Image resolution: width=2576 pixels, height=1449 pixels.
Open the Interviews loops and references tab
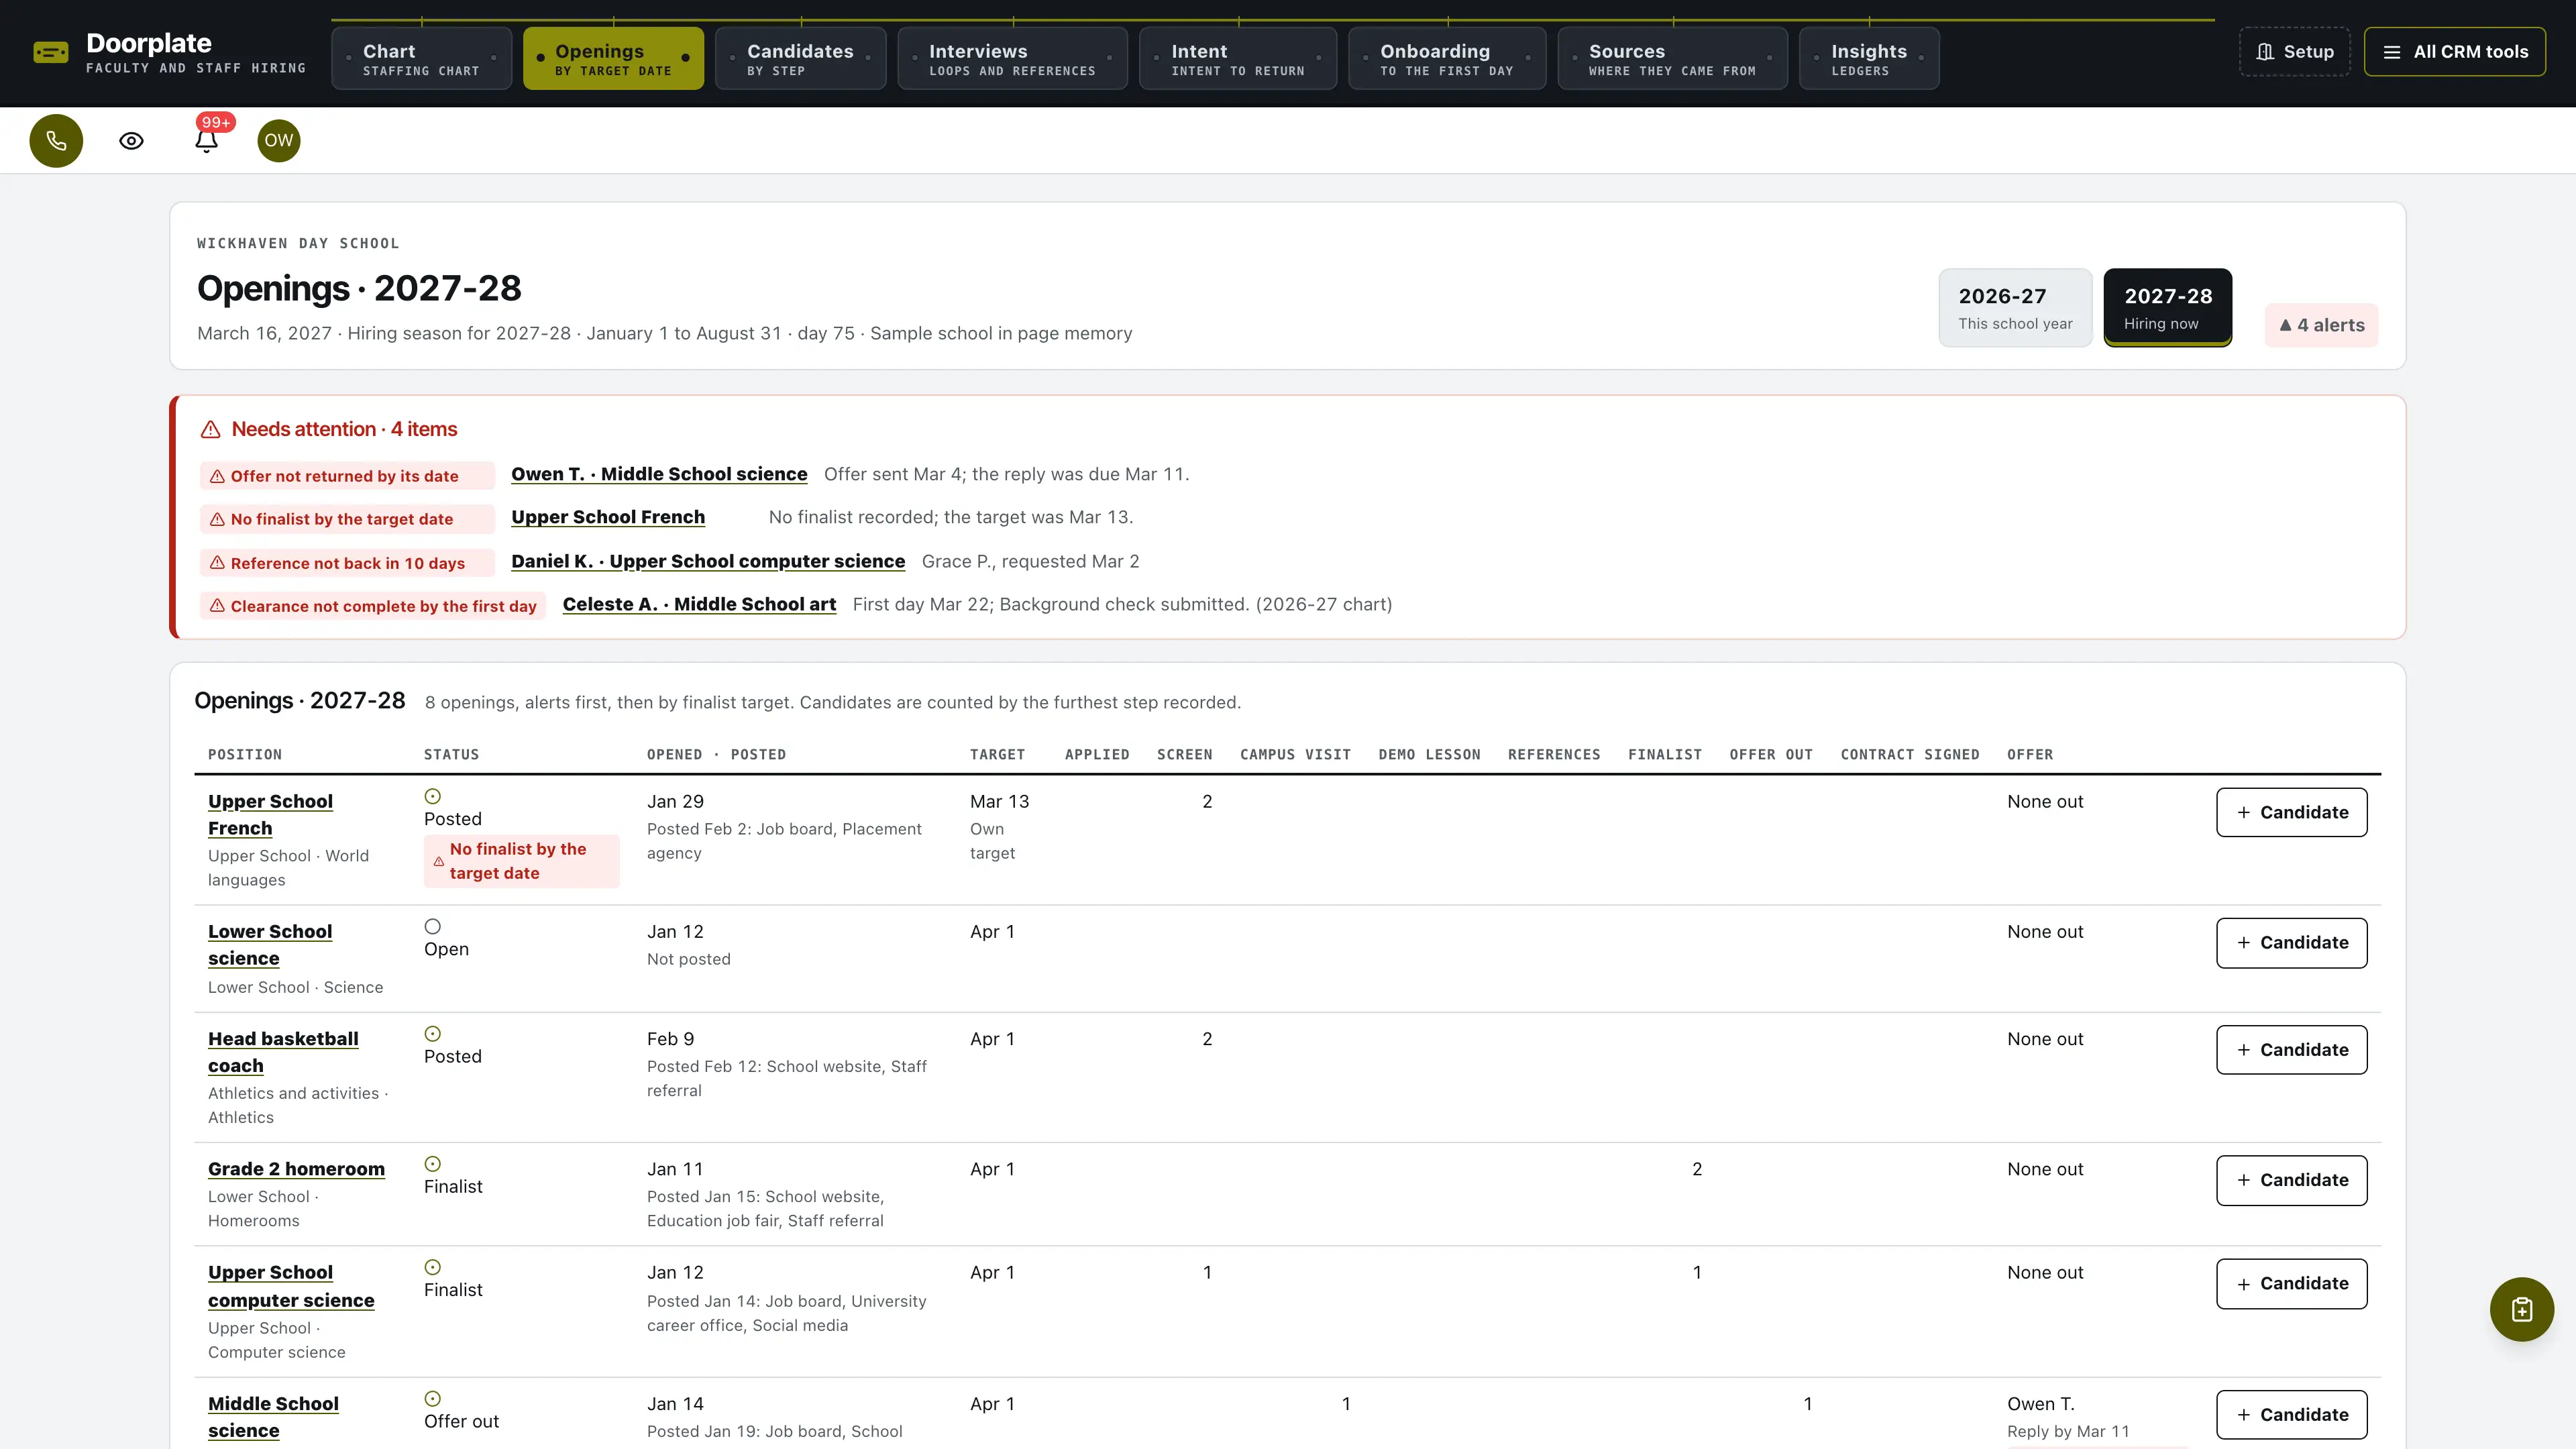[x=1012, y=59]
